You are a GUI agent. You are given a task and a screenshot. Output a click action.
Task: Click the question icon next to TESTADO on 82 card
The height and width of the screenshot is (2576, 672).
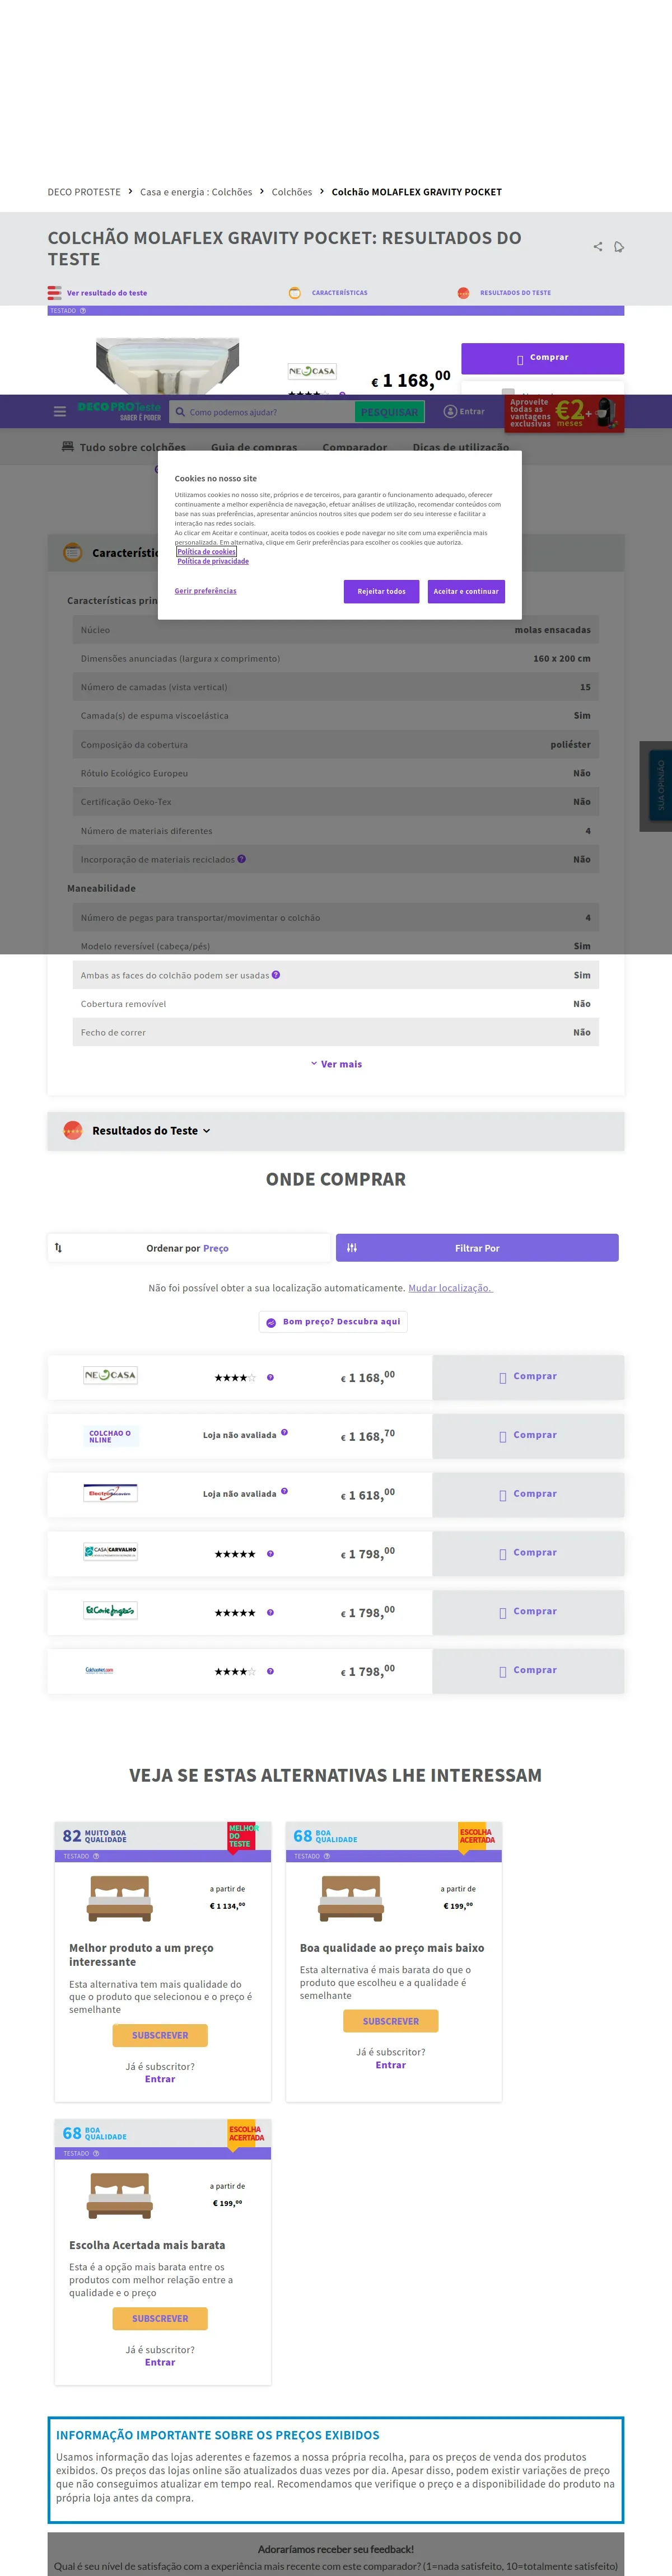coord(96,1856)
